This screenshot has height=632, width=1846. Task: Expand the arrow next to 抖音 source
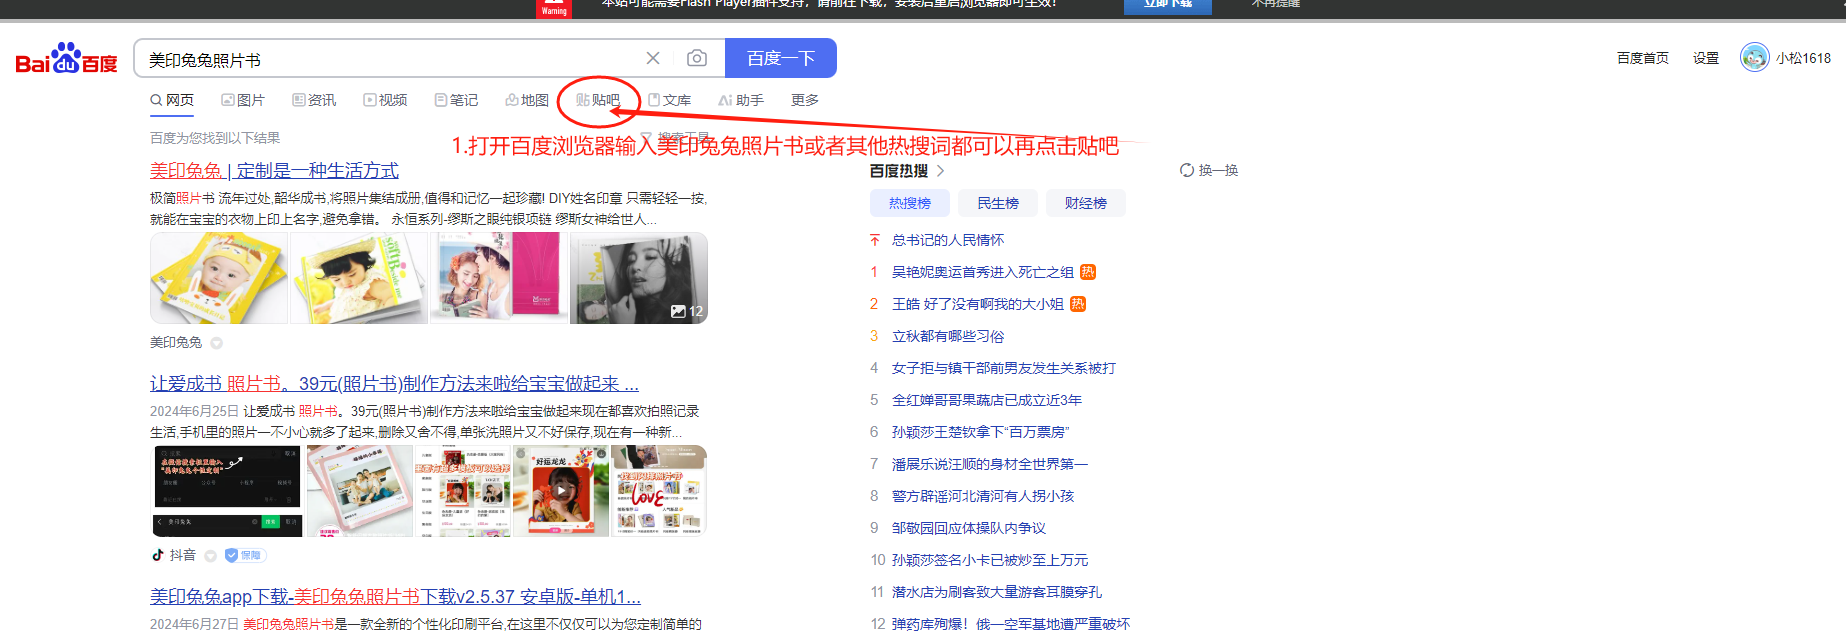point(210,556)
